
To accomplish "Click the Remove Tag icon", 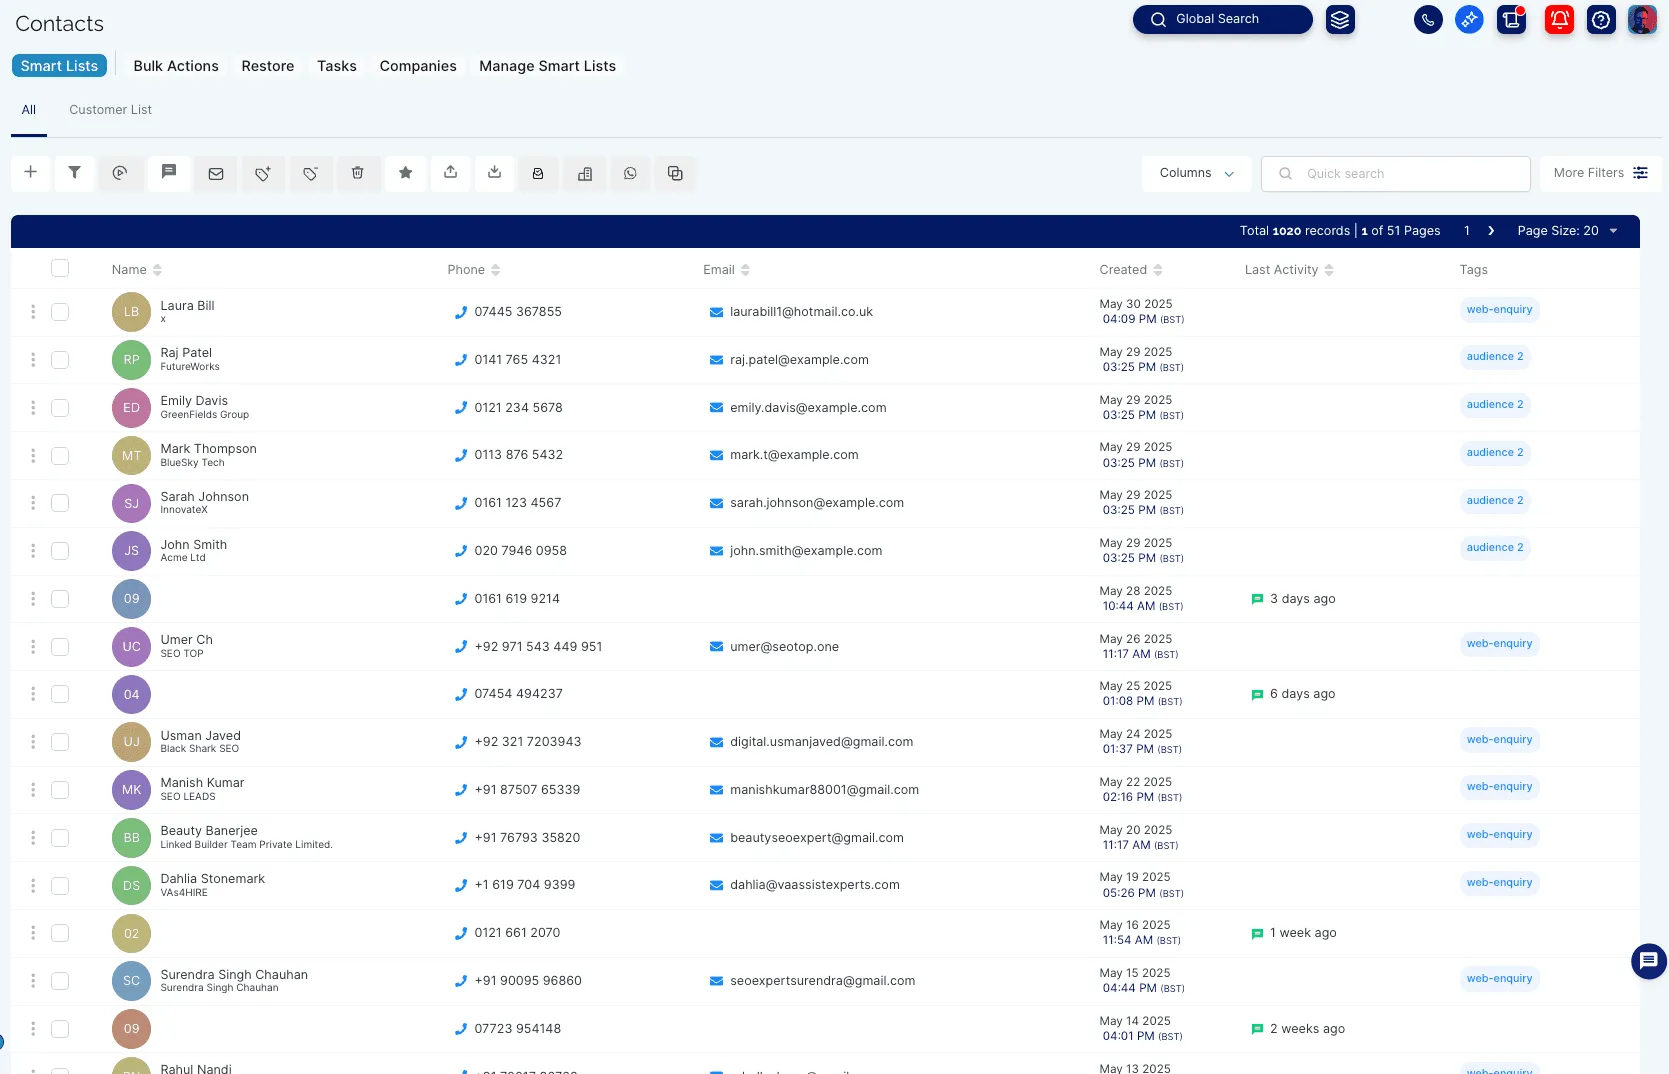I will pyautogui.click(x=311, y=173).
